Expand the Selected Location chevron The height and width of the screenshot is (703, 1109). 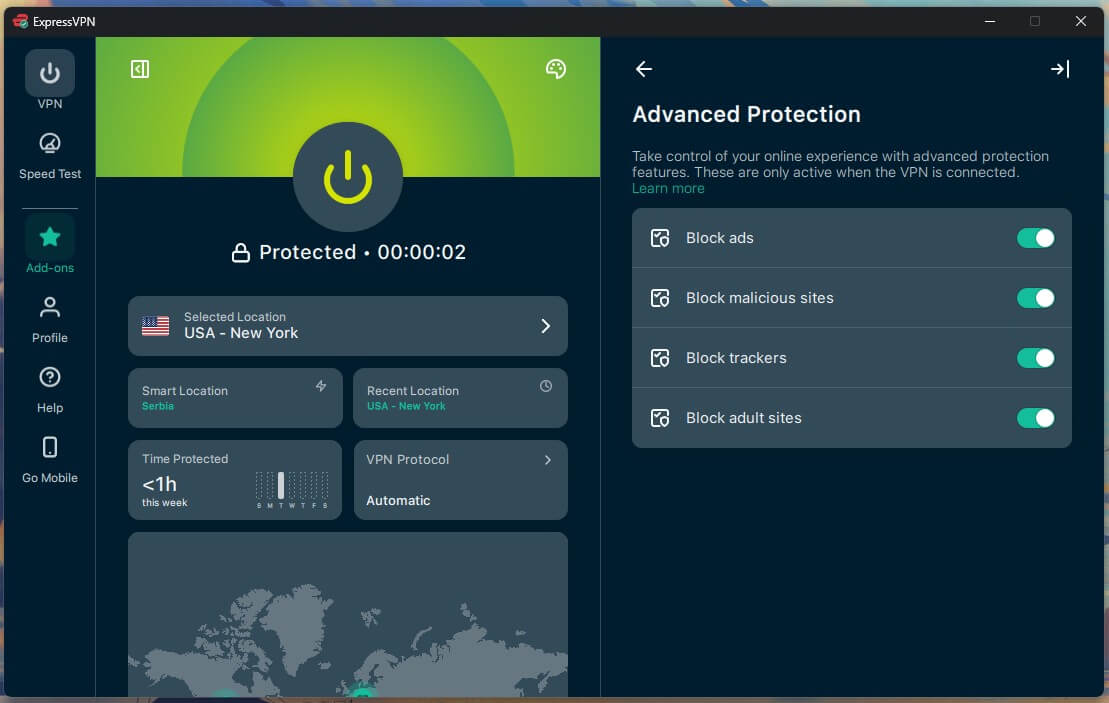coord(545,326)
